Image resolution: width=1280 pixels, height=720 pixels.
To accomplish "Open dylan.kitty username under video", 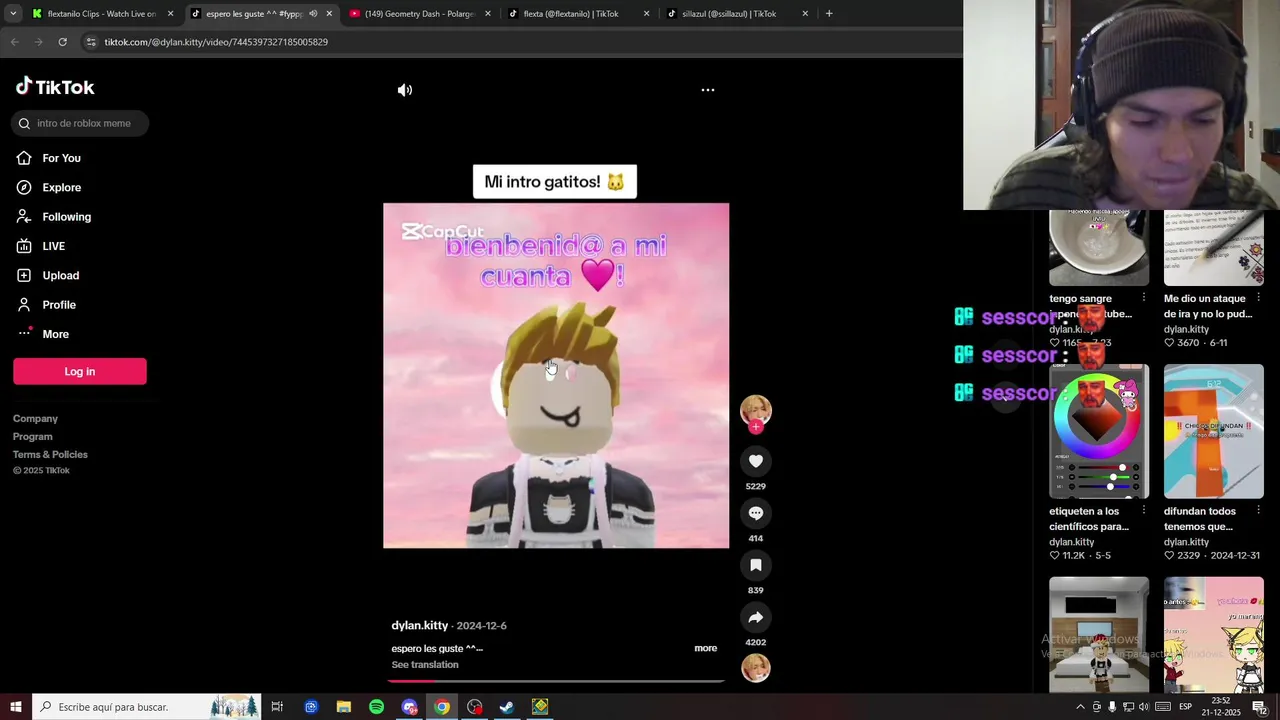I will pos(420,625).
